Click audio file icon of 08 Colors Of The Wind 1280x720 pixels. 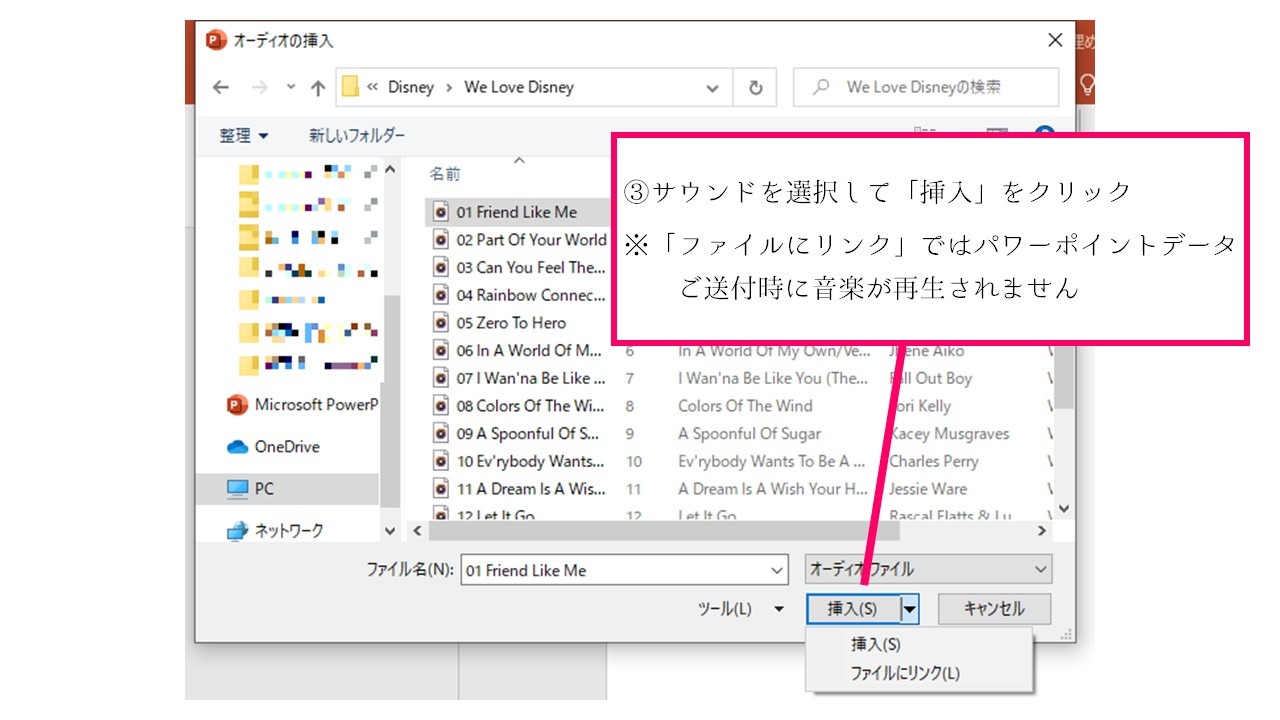click(x=441, y=406)
